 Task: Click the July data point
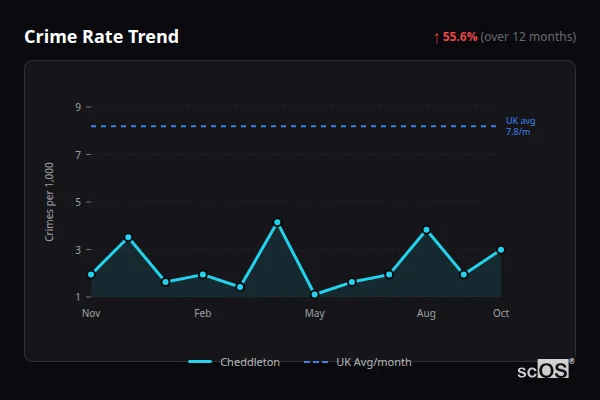389,274
